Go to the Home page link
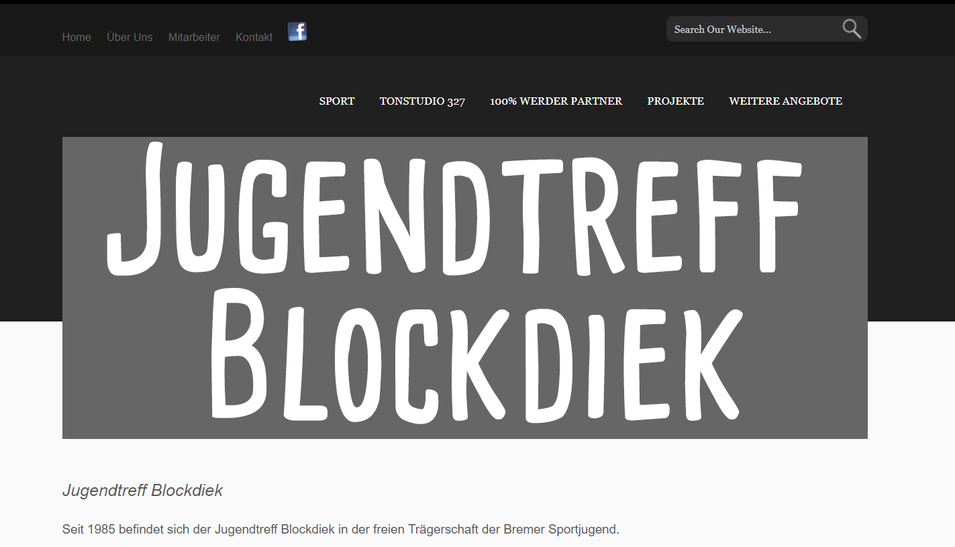The width and height of the screenshot is (955, 547). tap(76, 37)
